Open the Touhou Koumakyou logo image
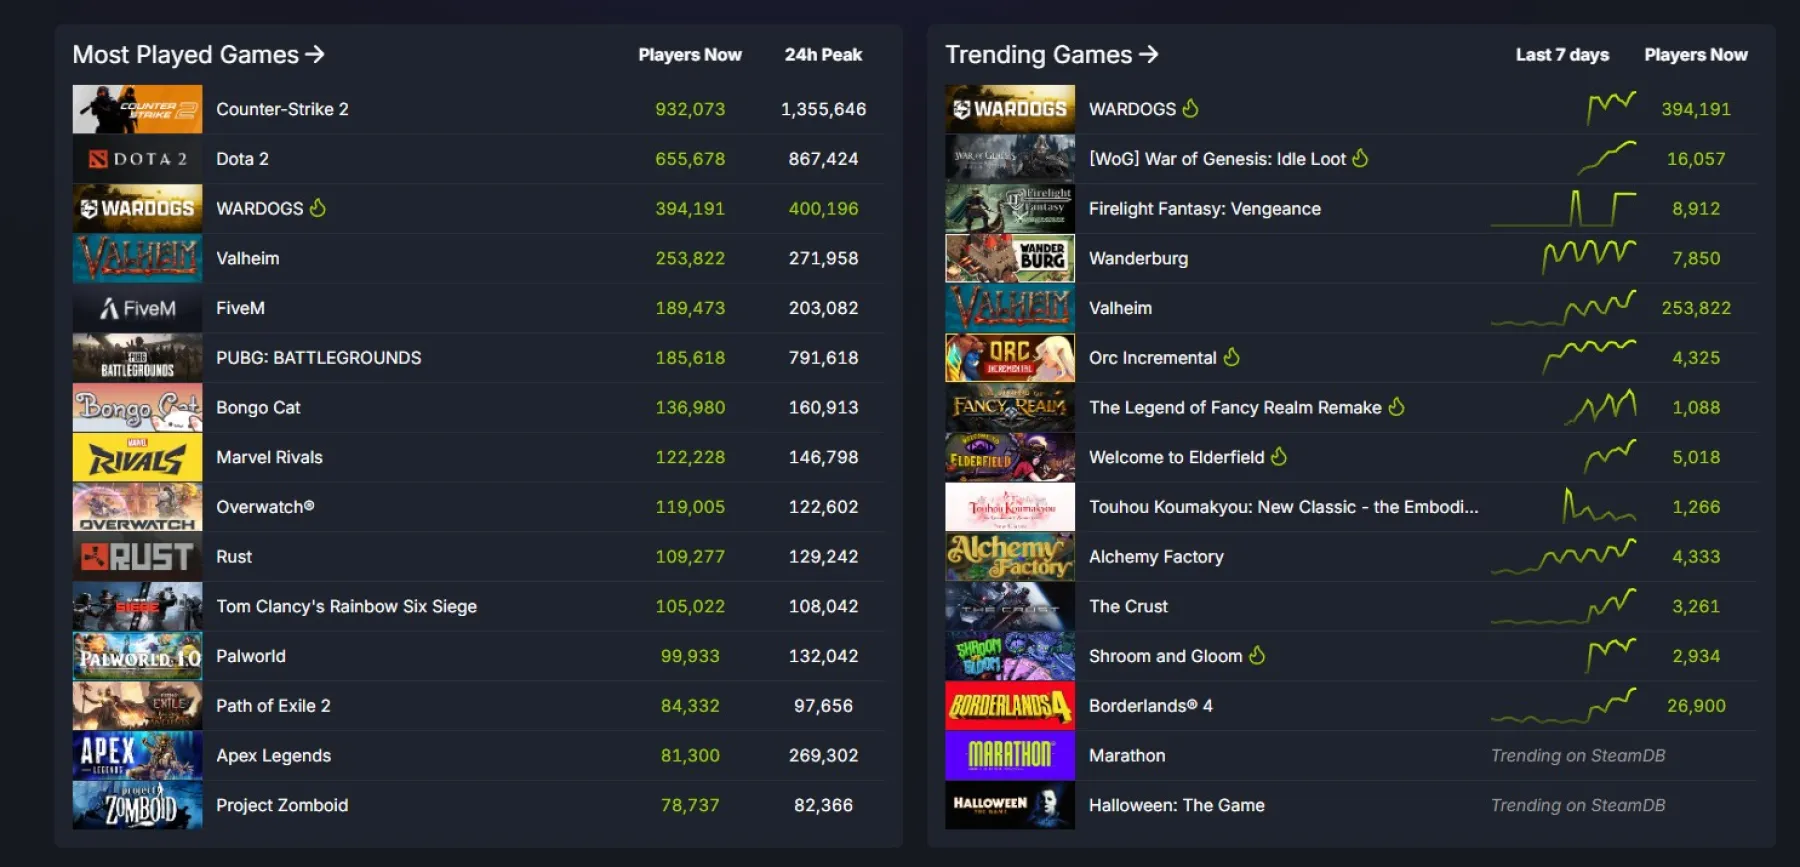Viewport: 1800px width, 867px height. point(1010,507)
